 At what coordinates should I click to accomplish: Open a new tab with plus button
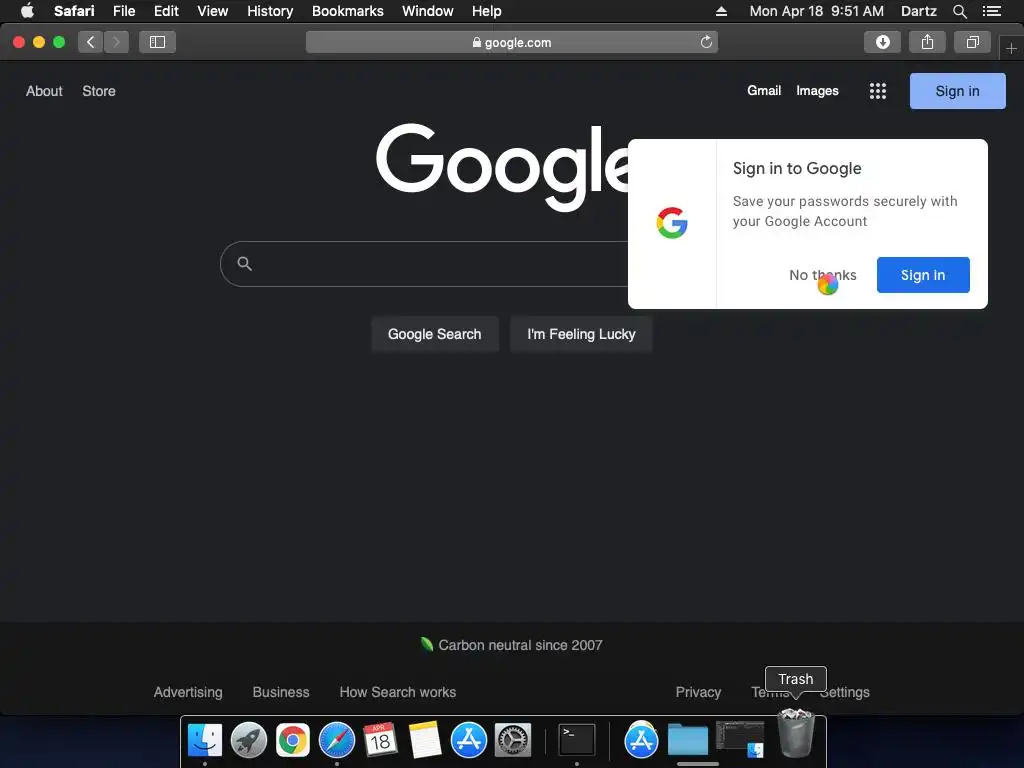(1011, 48)
